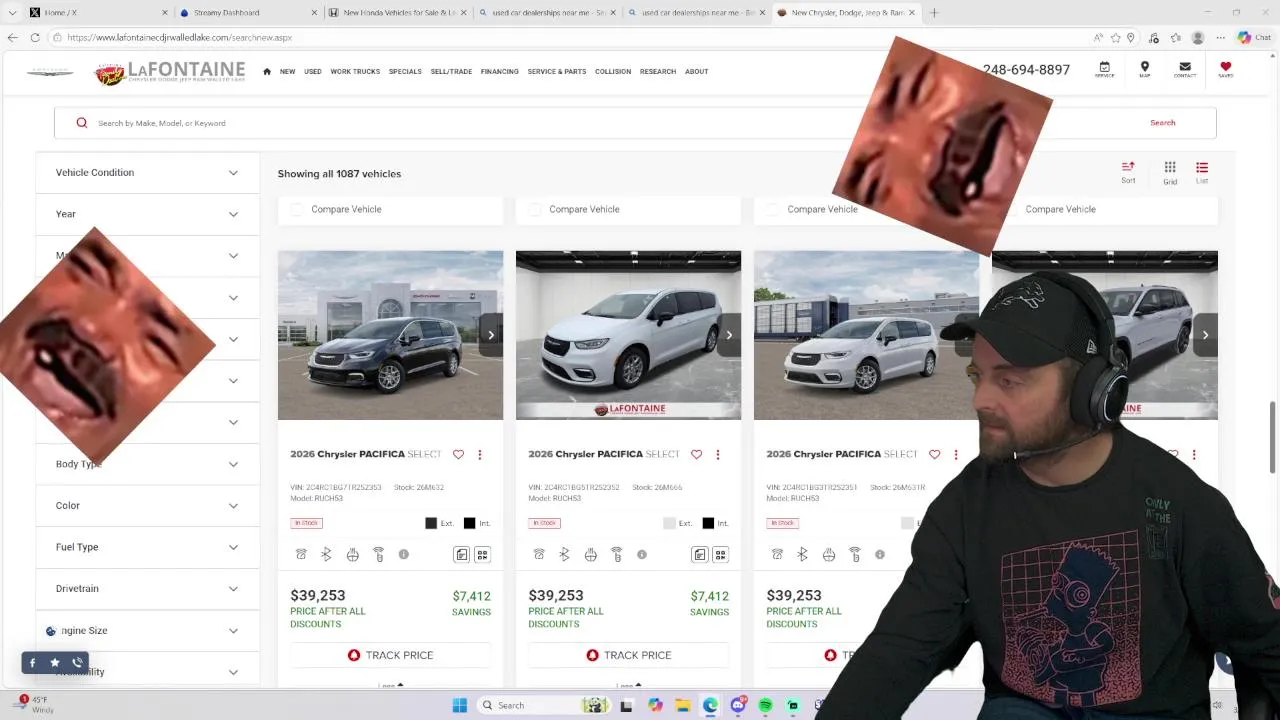The width and height of the screenshot is (1280, 720).
Task: Open three-dot menu for Stock 26M666 Pacifica
Action: (x=717, y=454)
